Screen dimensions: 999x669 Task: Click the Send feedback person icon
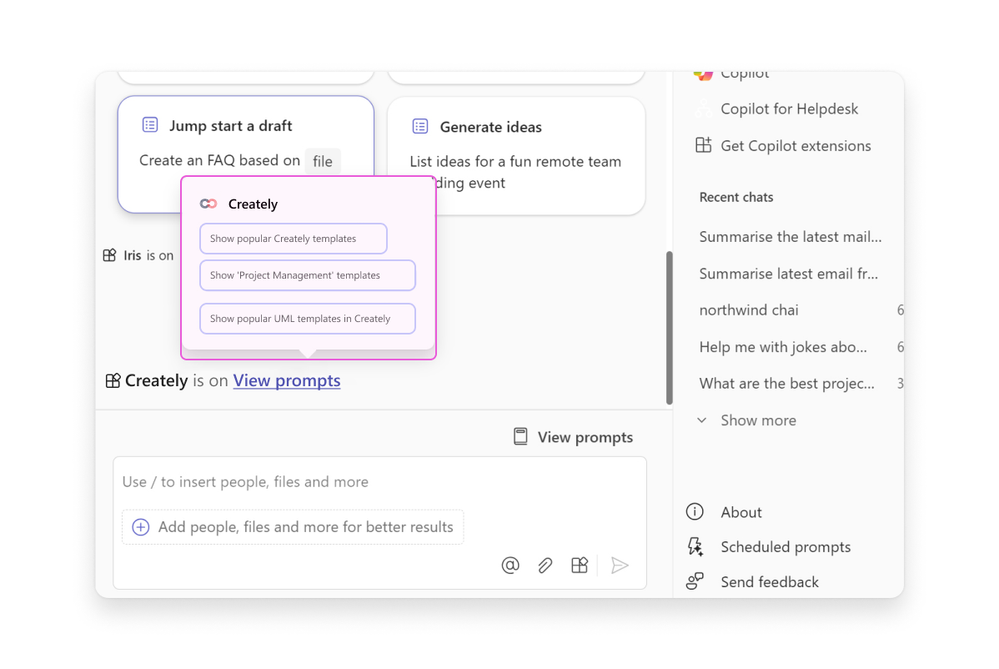coord(695,581)
